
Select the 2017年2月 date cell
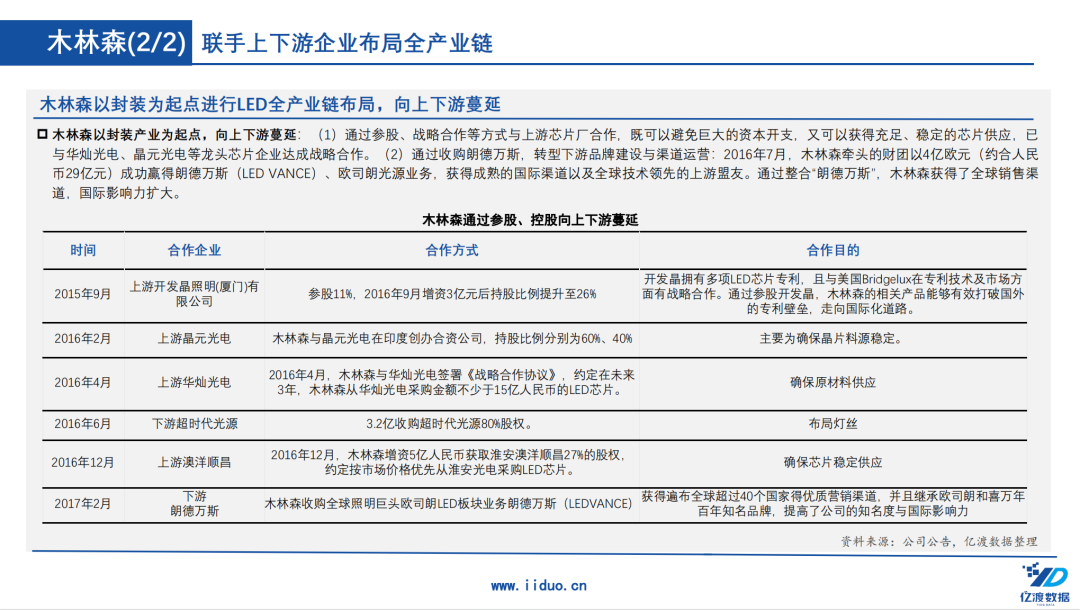(x=83, y=504)
